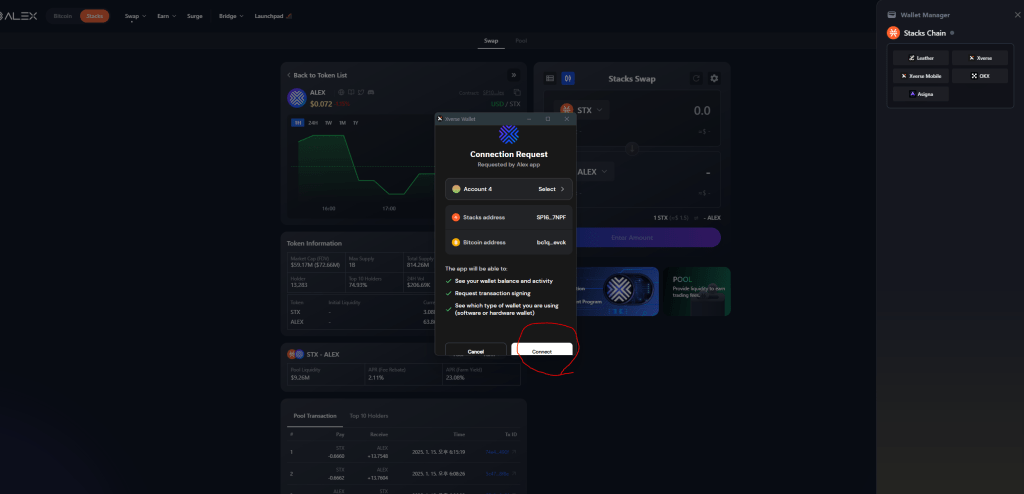Click the candlestick chart view icon
Viewport: 1024px width, 494px height.
pyautogui.click(x=567, y=78)
